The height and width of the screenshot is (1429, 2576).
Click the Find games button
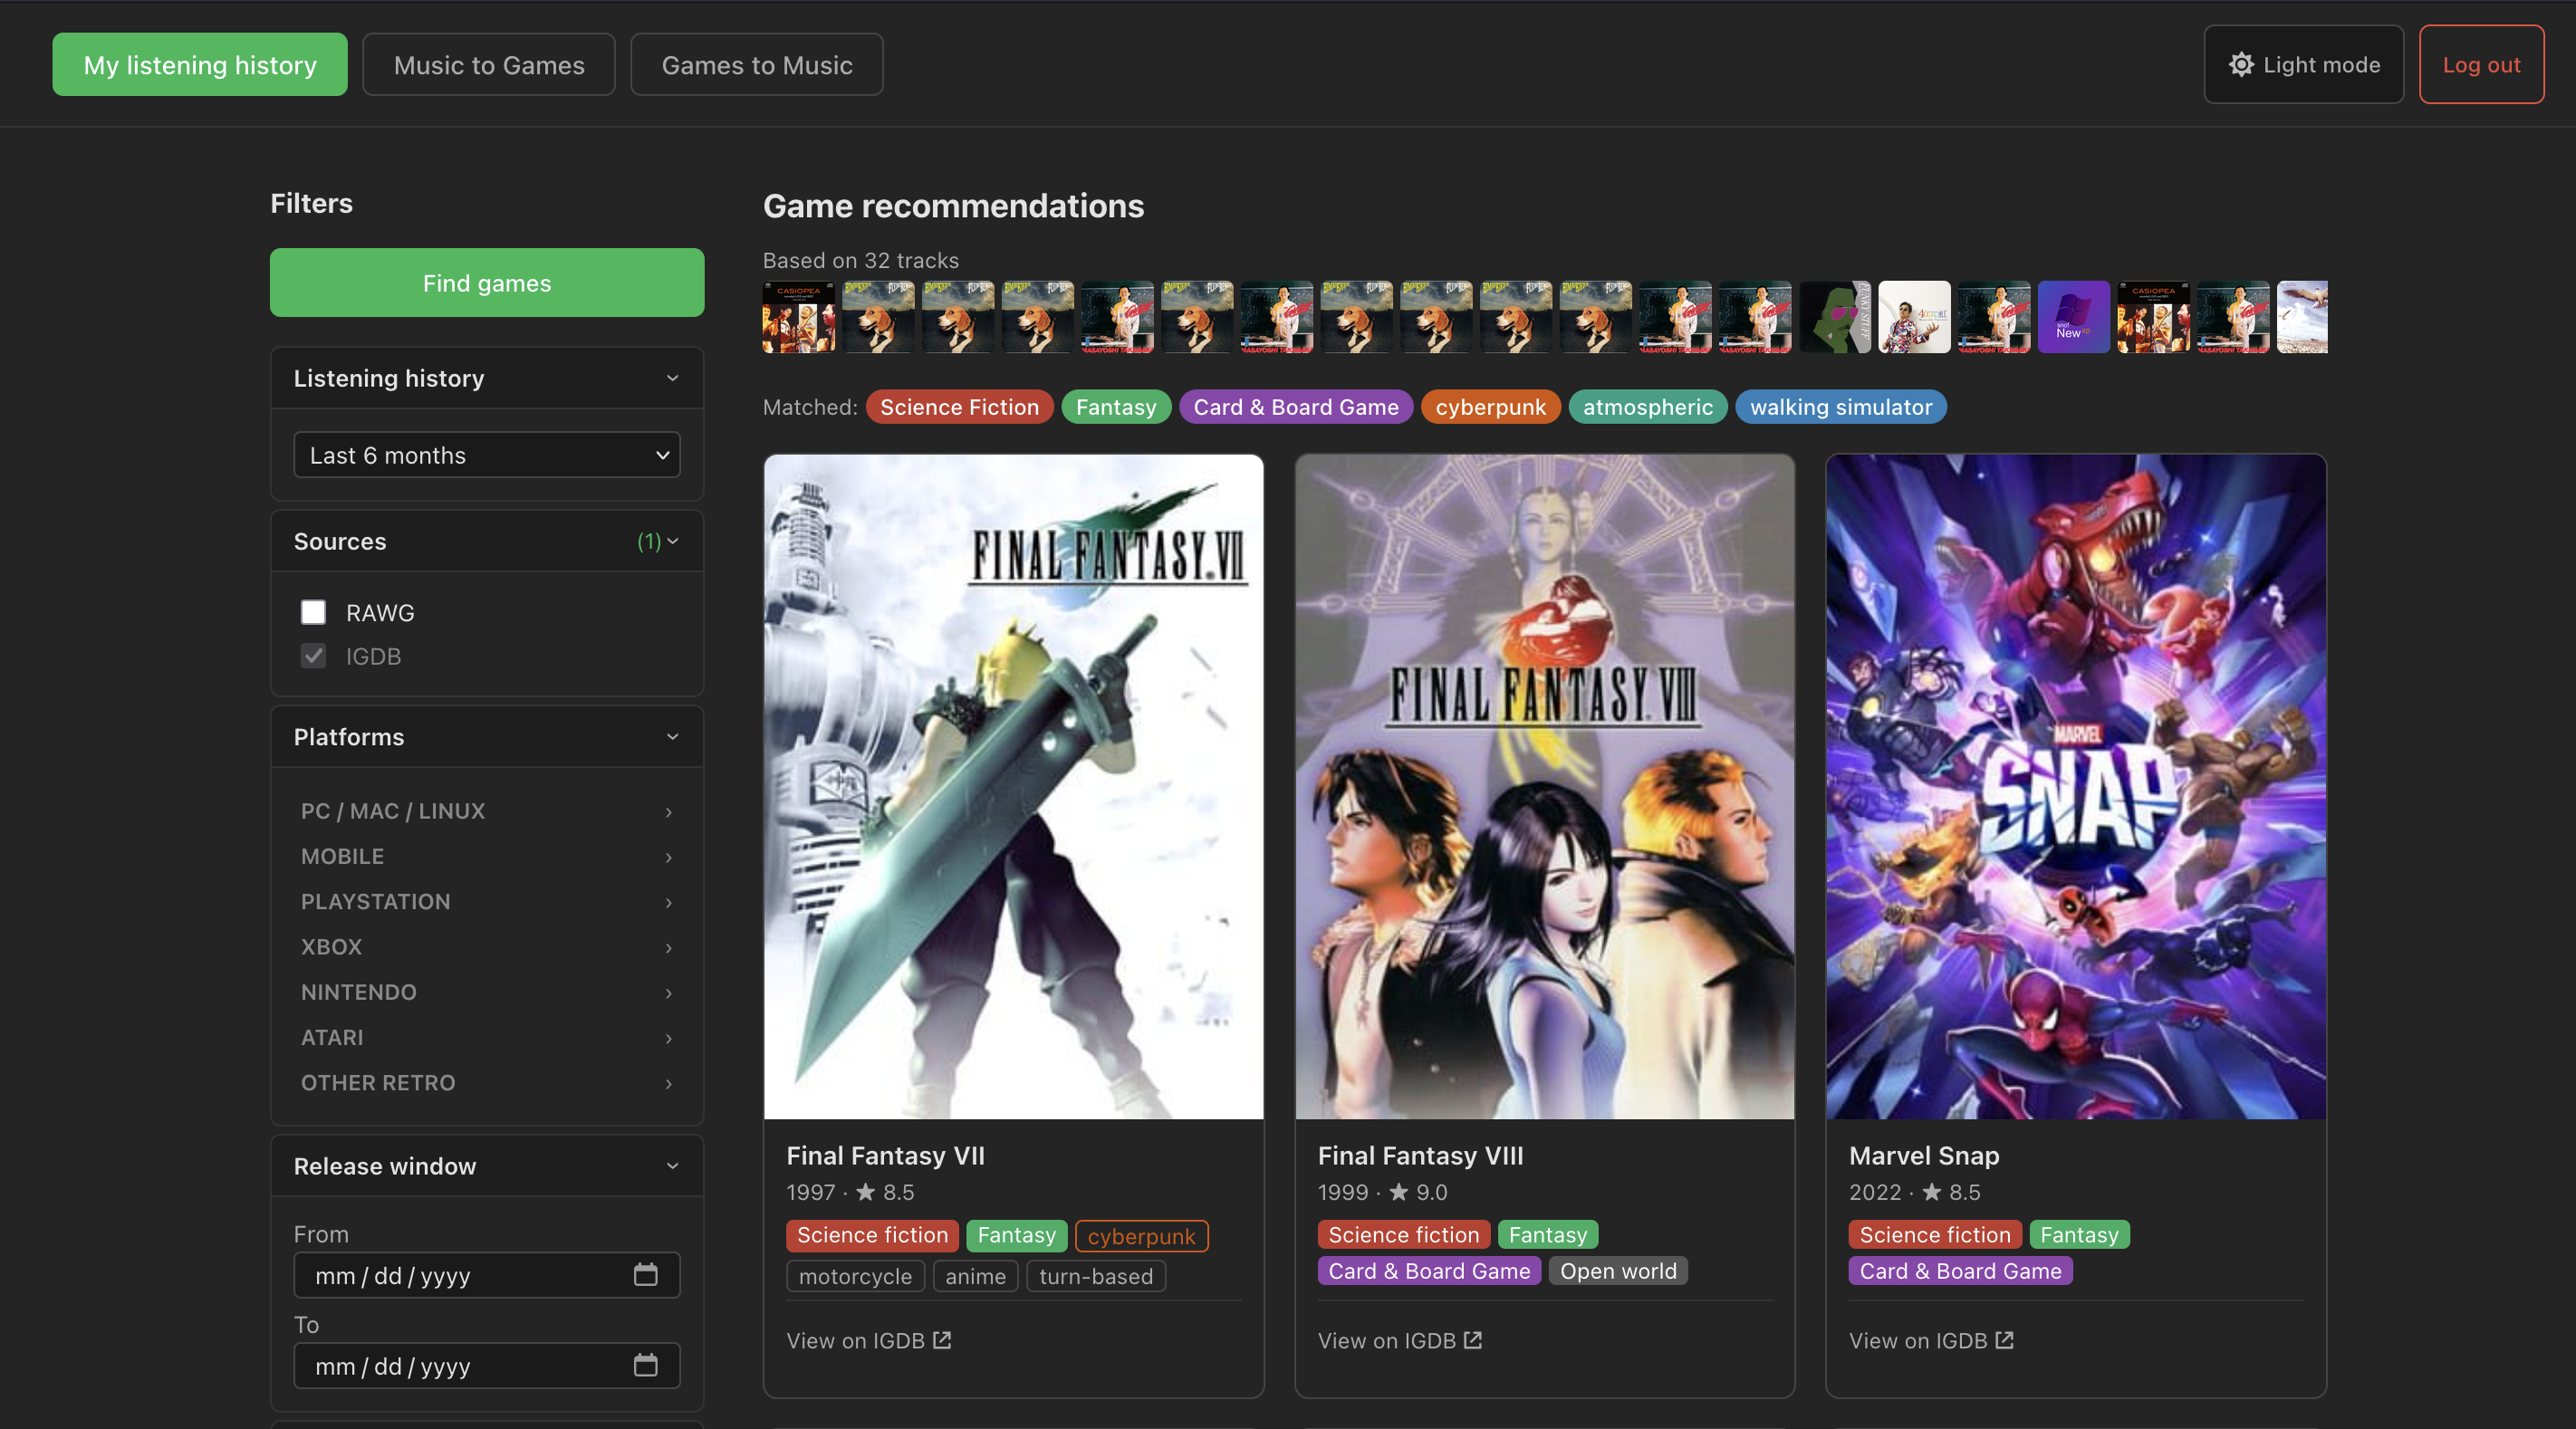[487, 282]
